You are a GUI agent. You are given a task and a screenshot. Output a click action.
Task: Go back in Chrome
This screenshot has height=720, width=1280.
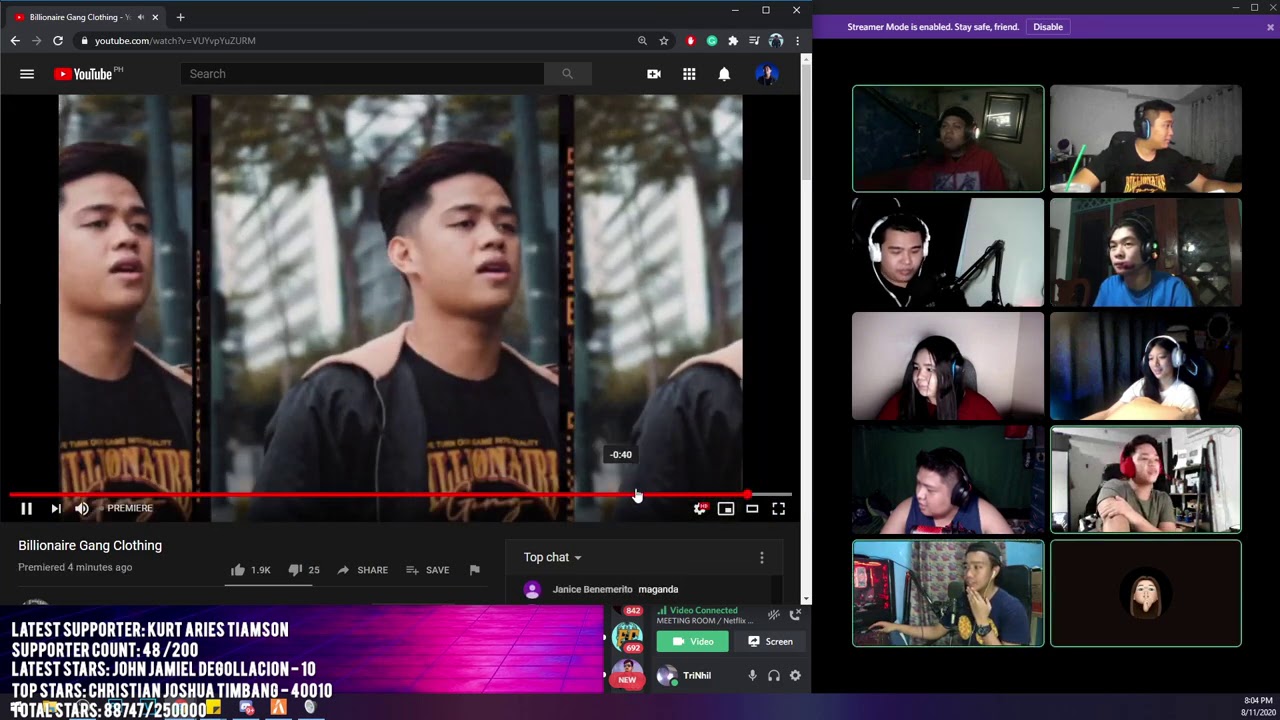15,41
